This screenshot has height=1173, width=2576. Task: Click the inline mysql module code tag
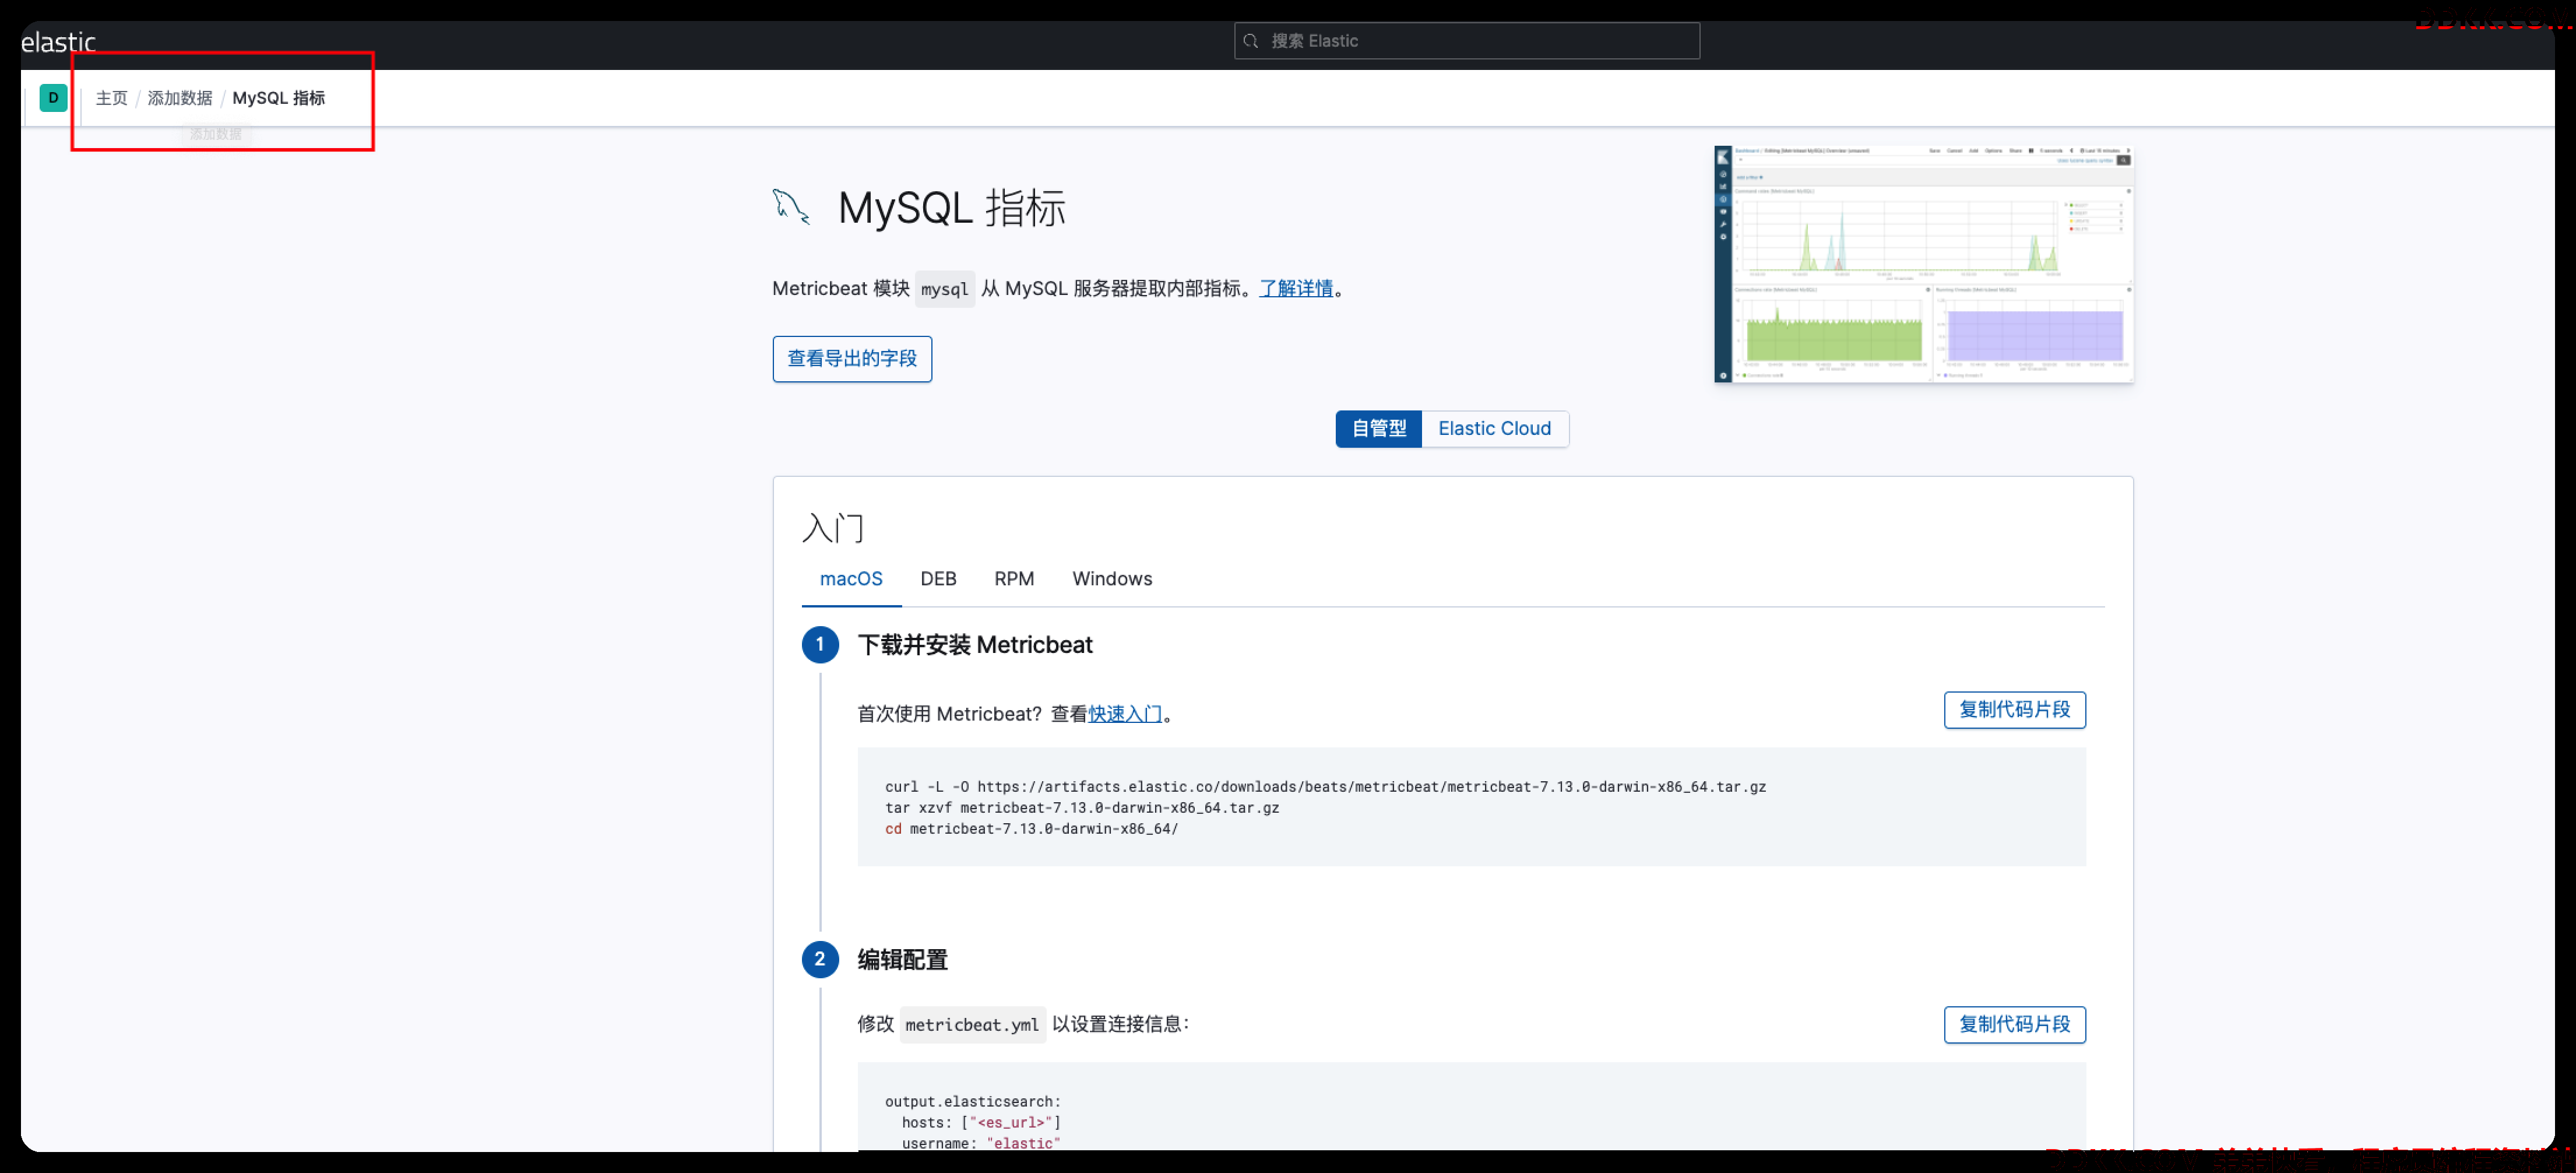tap(945, 289)
